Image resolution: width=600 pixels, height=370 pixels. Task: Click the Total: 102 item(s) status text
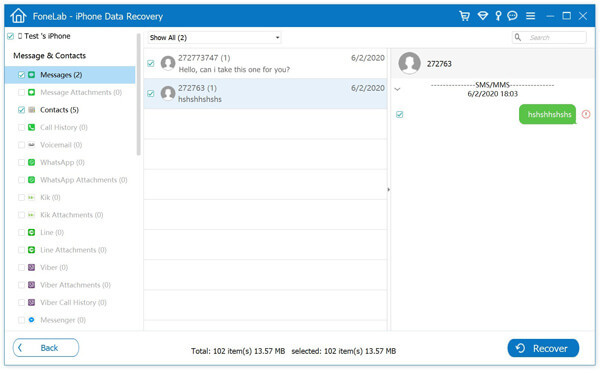pos(238,351)
